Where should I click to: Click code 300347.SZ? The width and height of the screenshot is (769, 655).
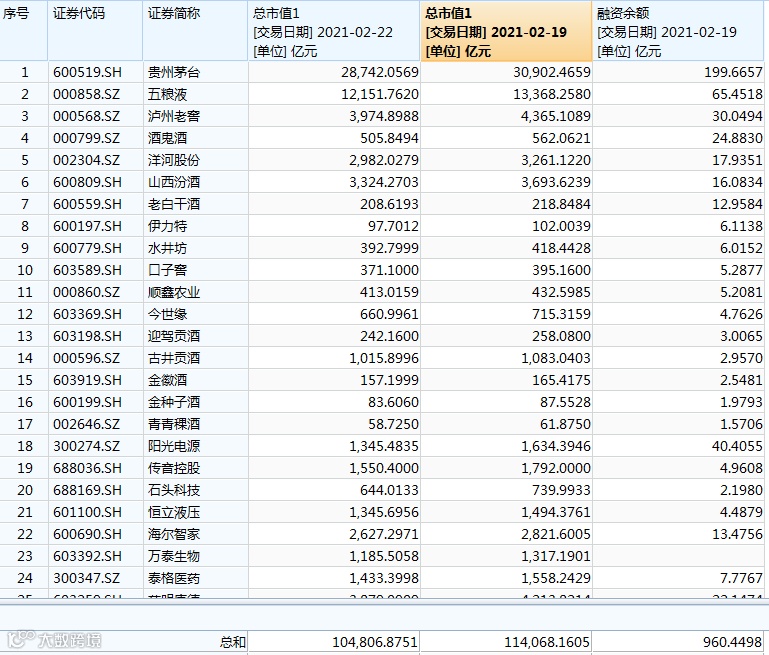click(x=86, y=578)
